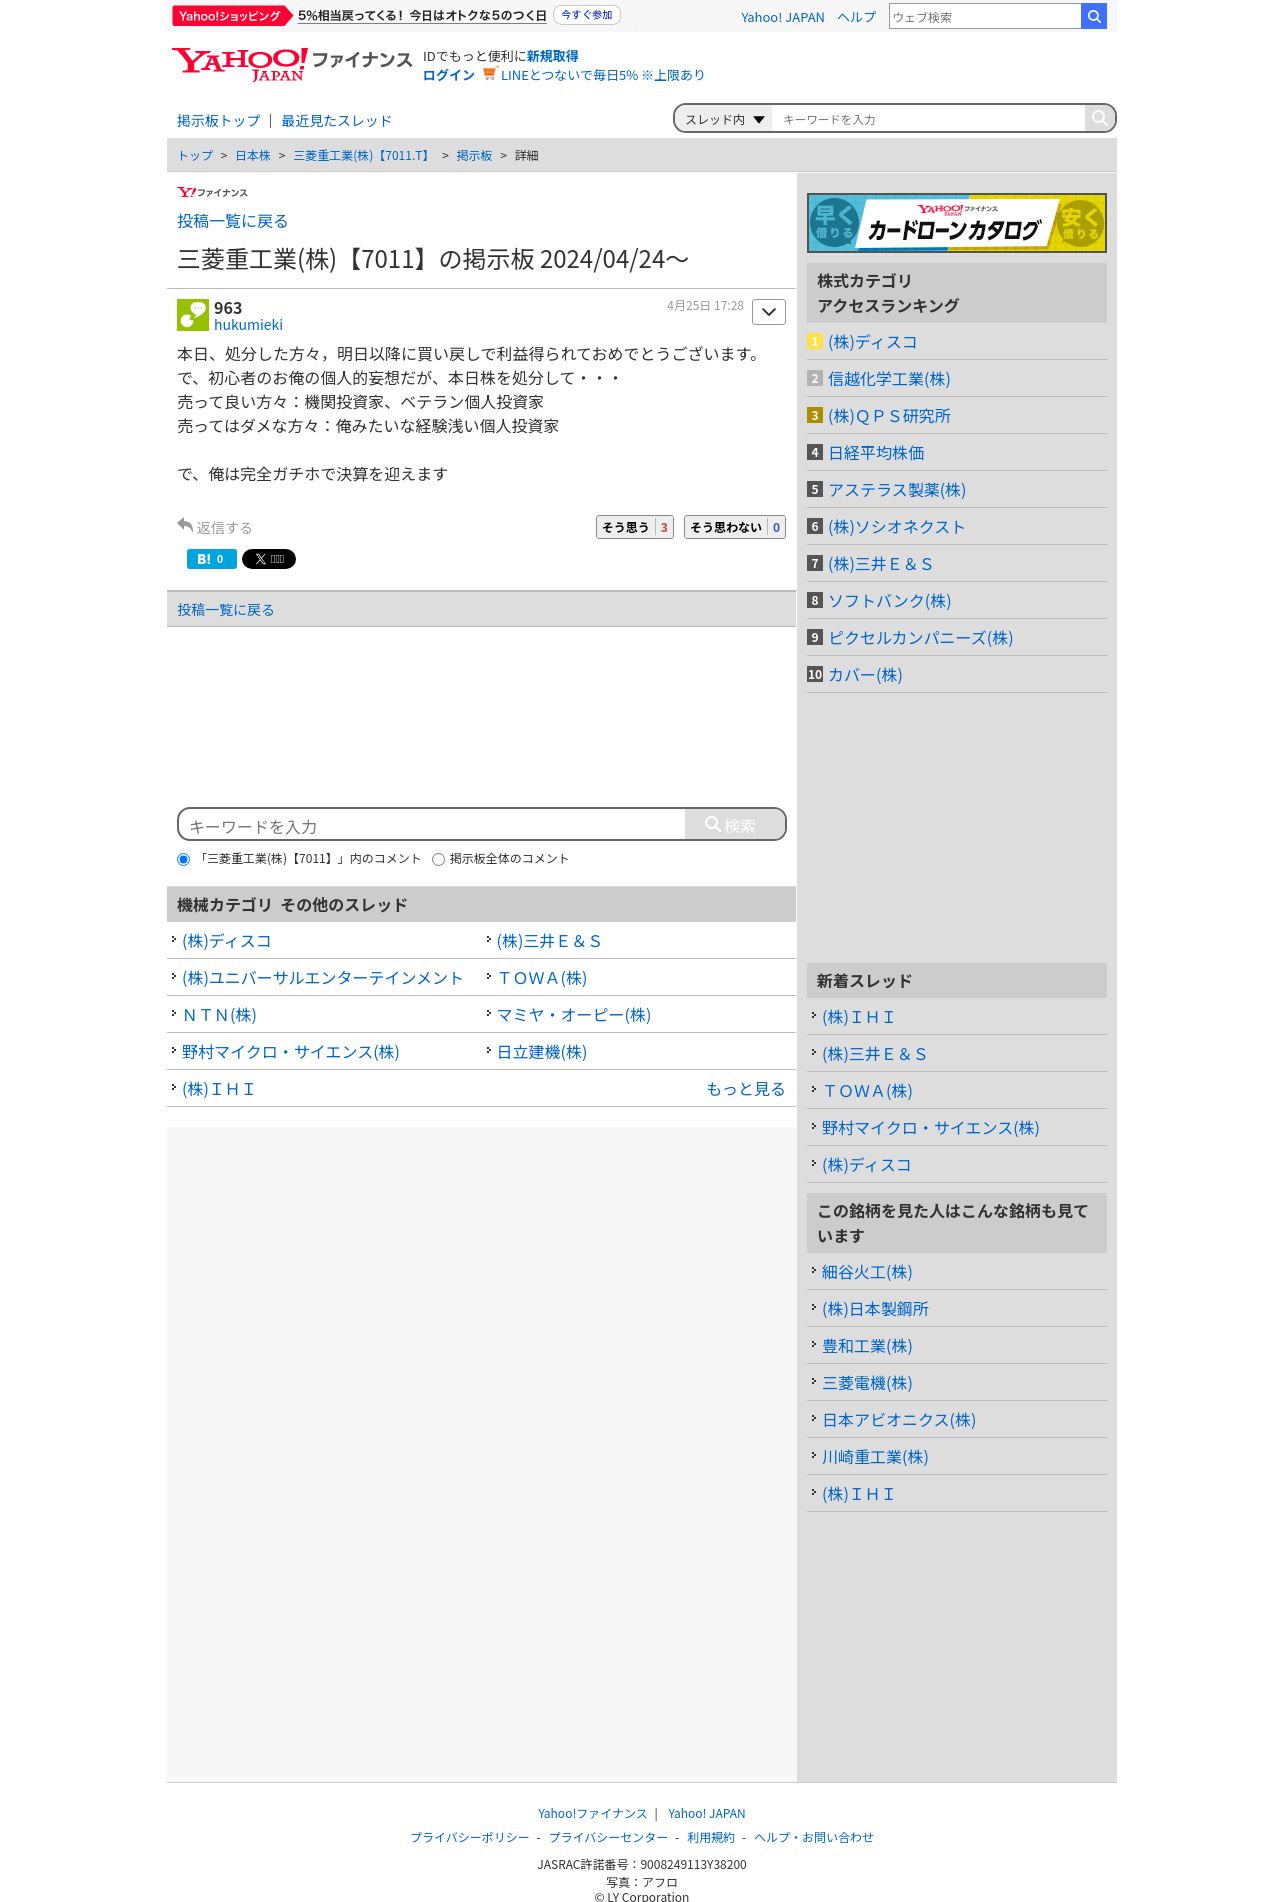Open ranking #6 (株)ソシオネクスト

click(896, 527)
